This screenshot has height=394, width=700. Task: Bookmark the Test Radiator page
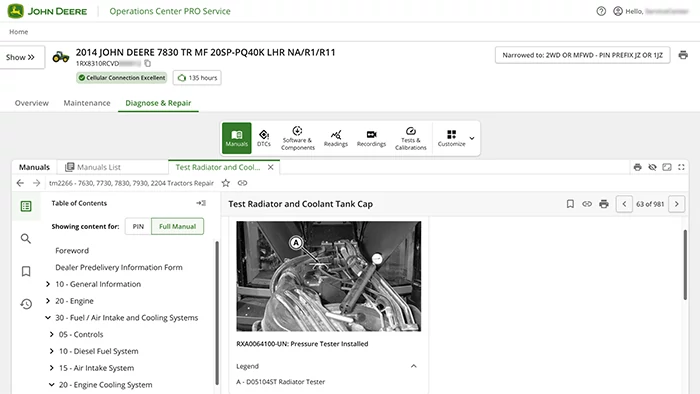click(x=570, y=204)
